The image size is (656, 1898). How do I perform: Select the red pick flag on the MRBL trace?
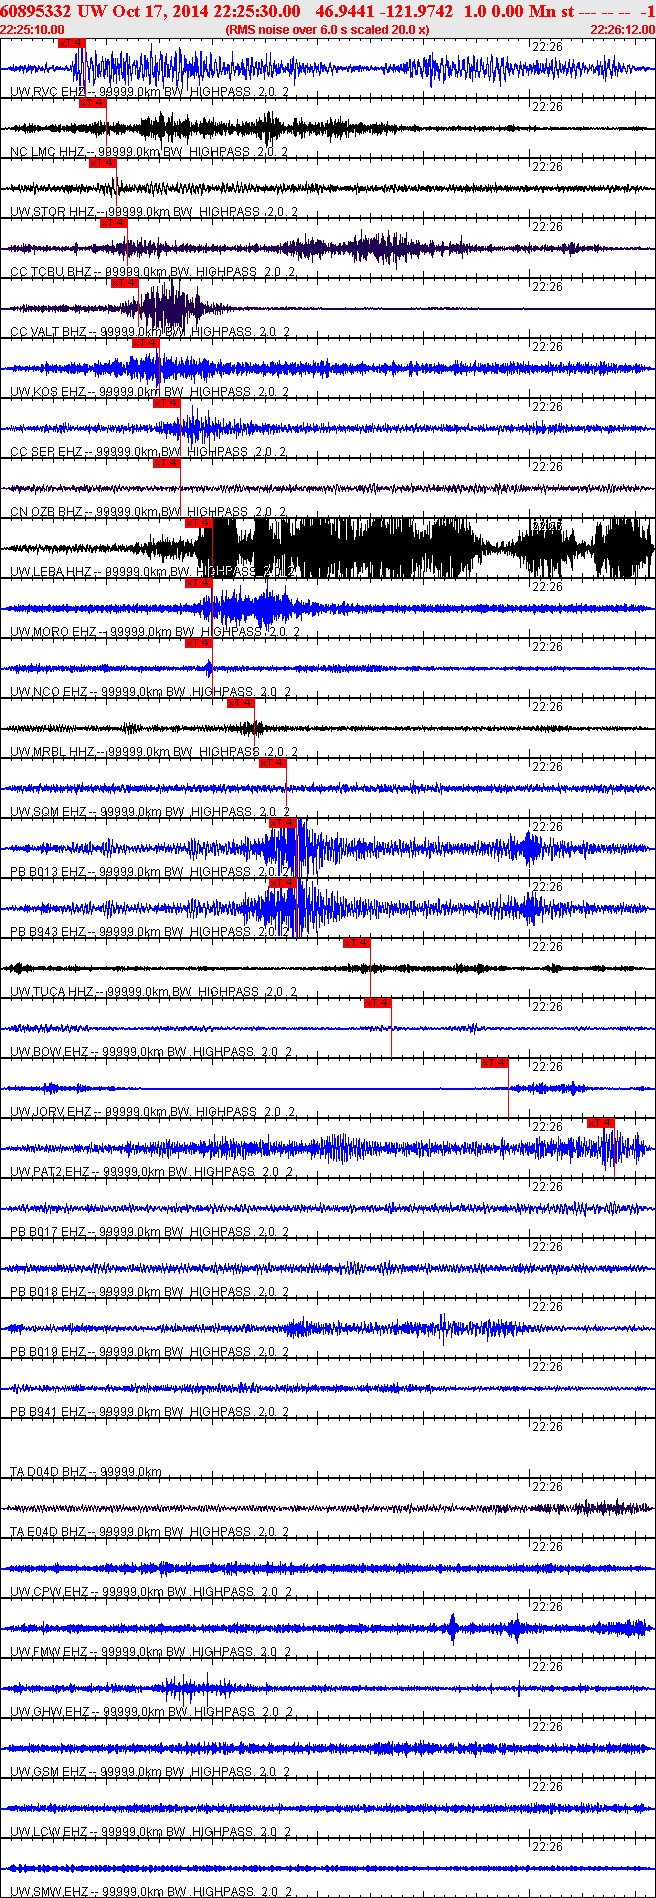241,703
